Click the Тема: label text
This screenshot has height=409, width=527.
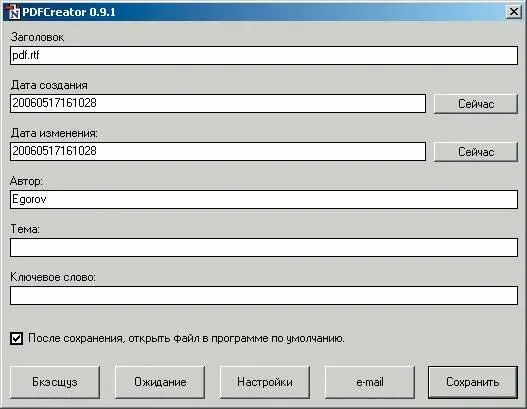click(x=25, y=229)
